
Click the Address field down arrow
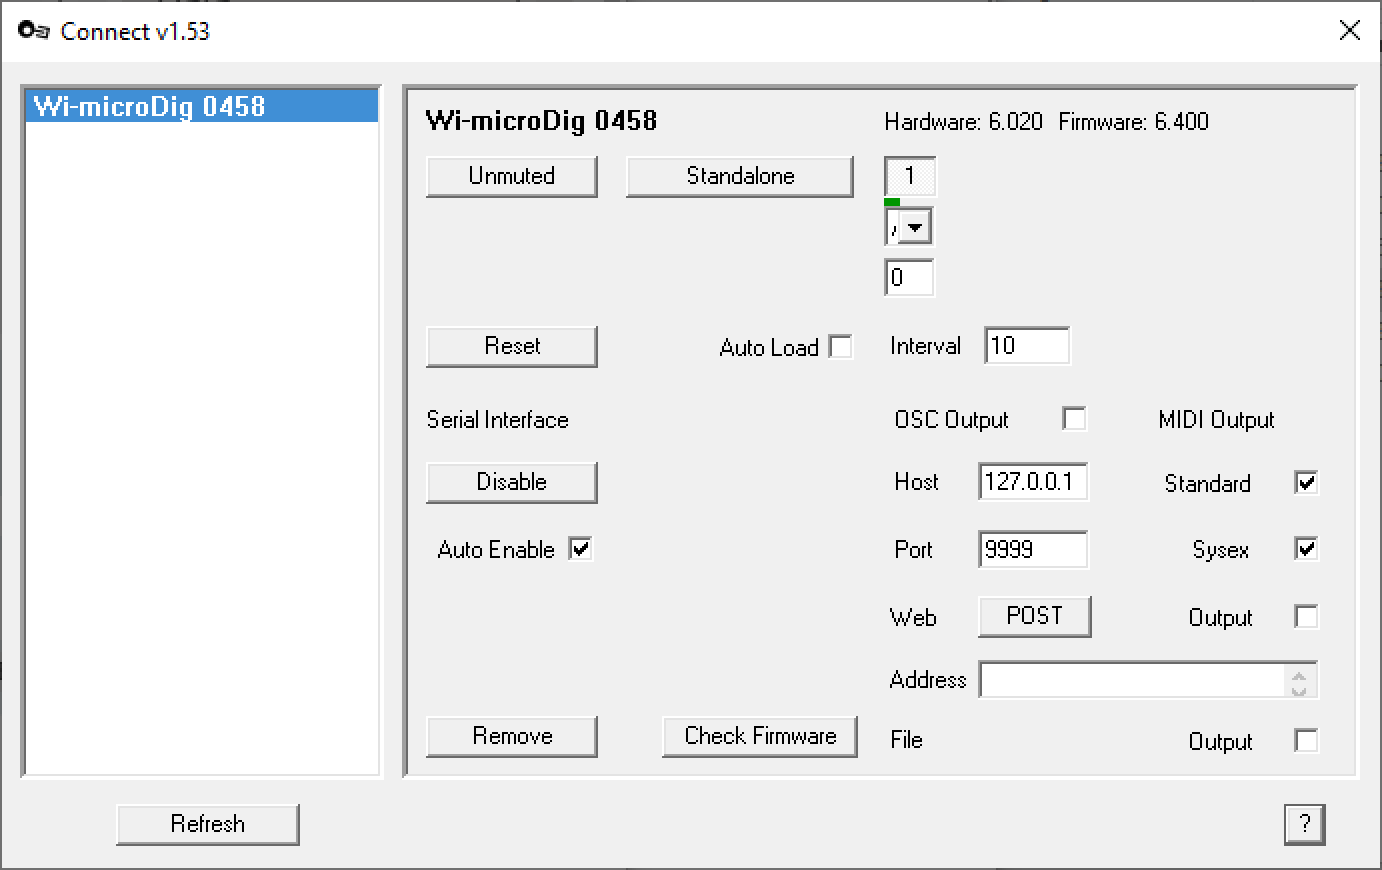(1299, 689)
